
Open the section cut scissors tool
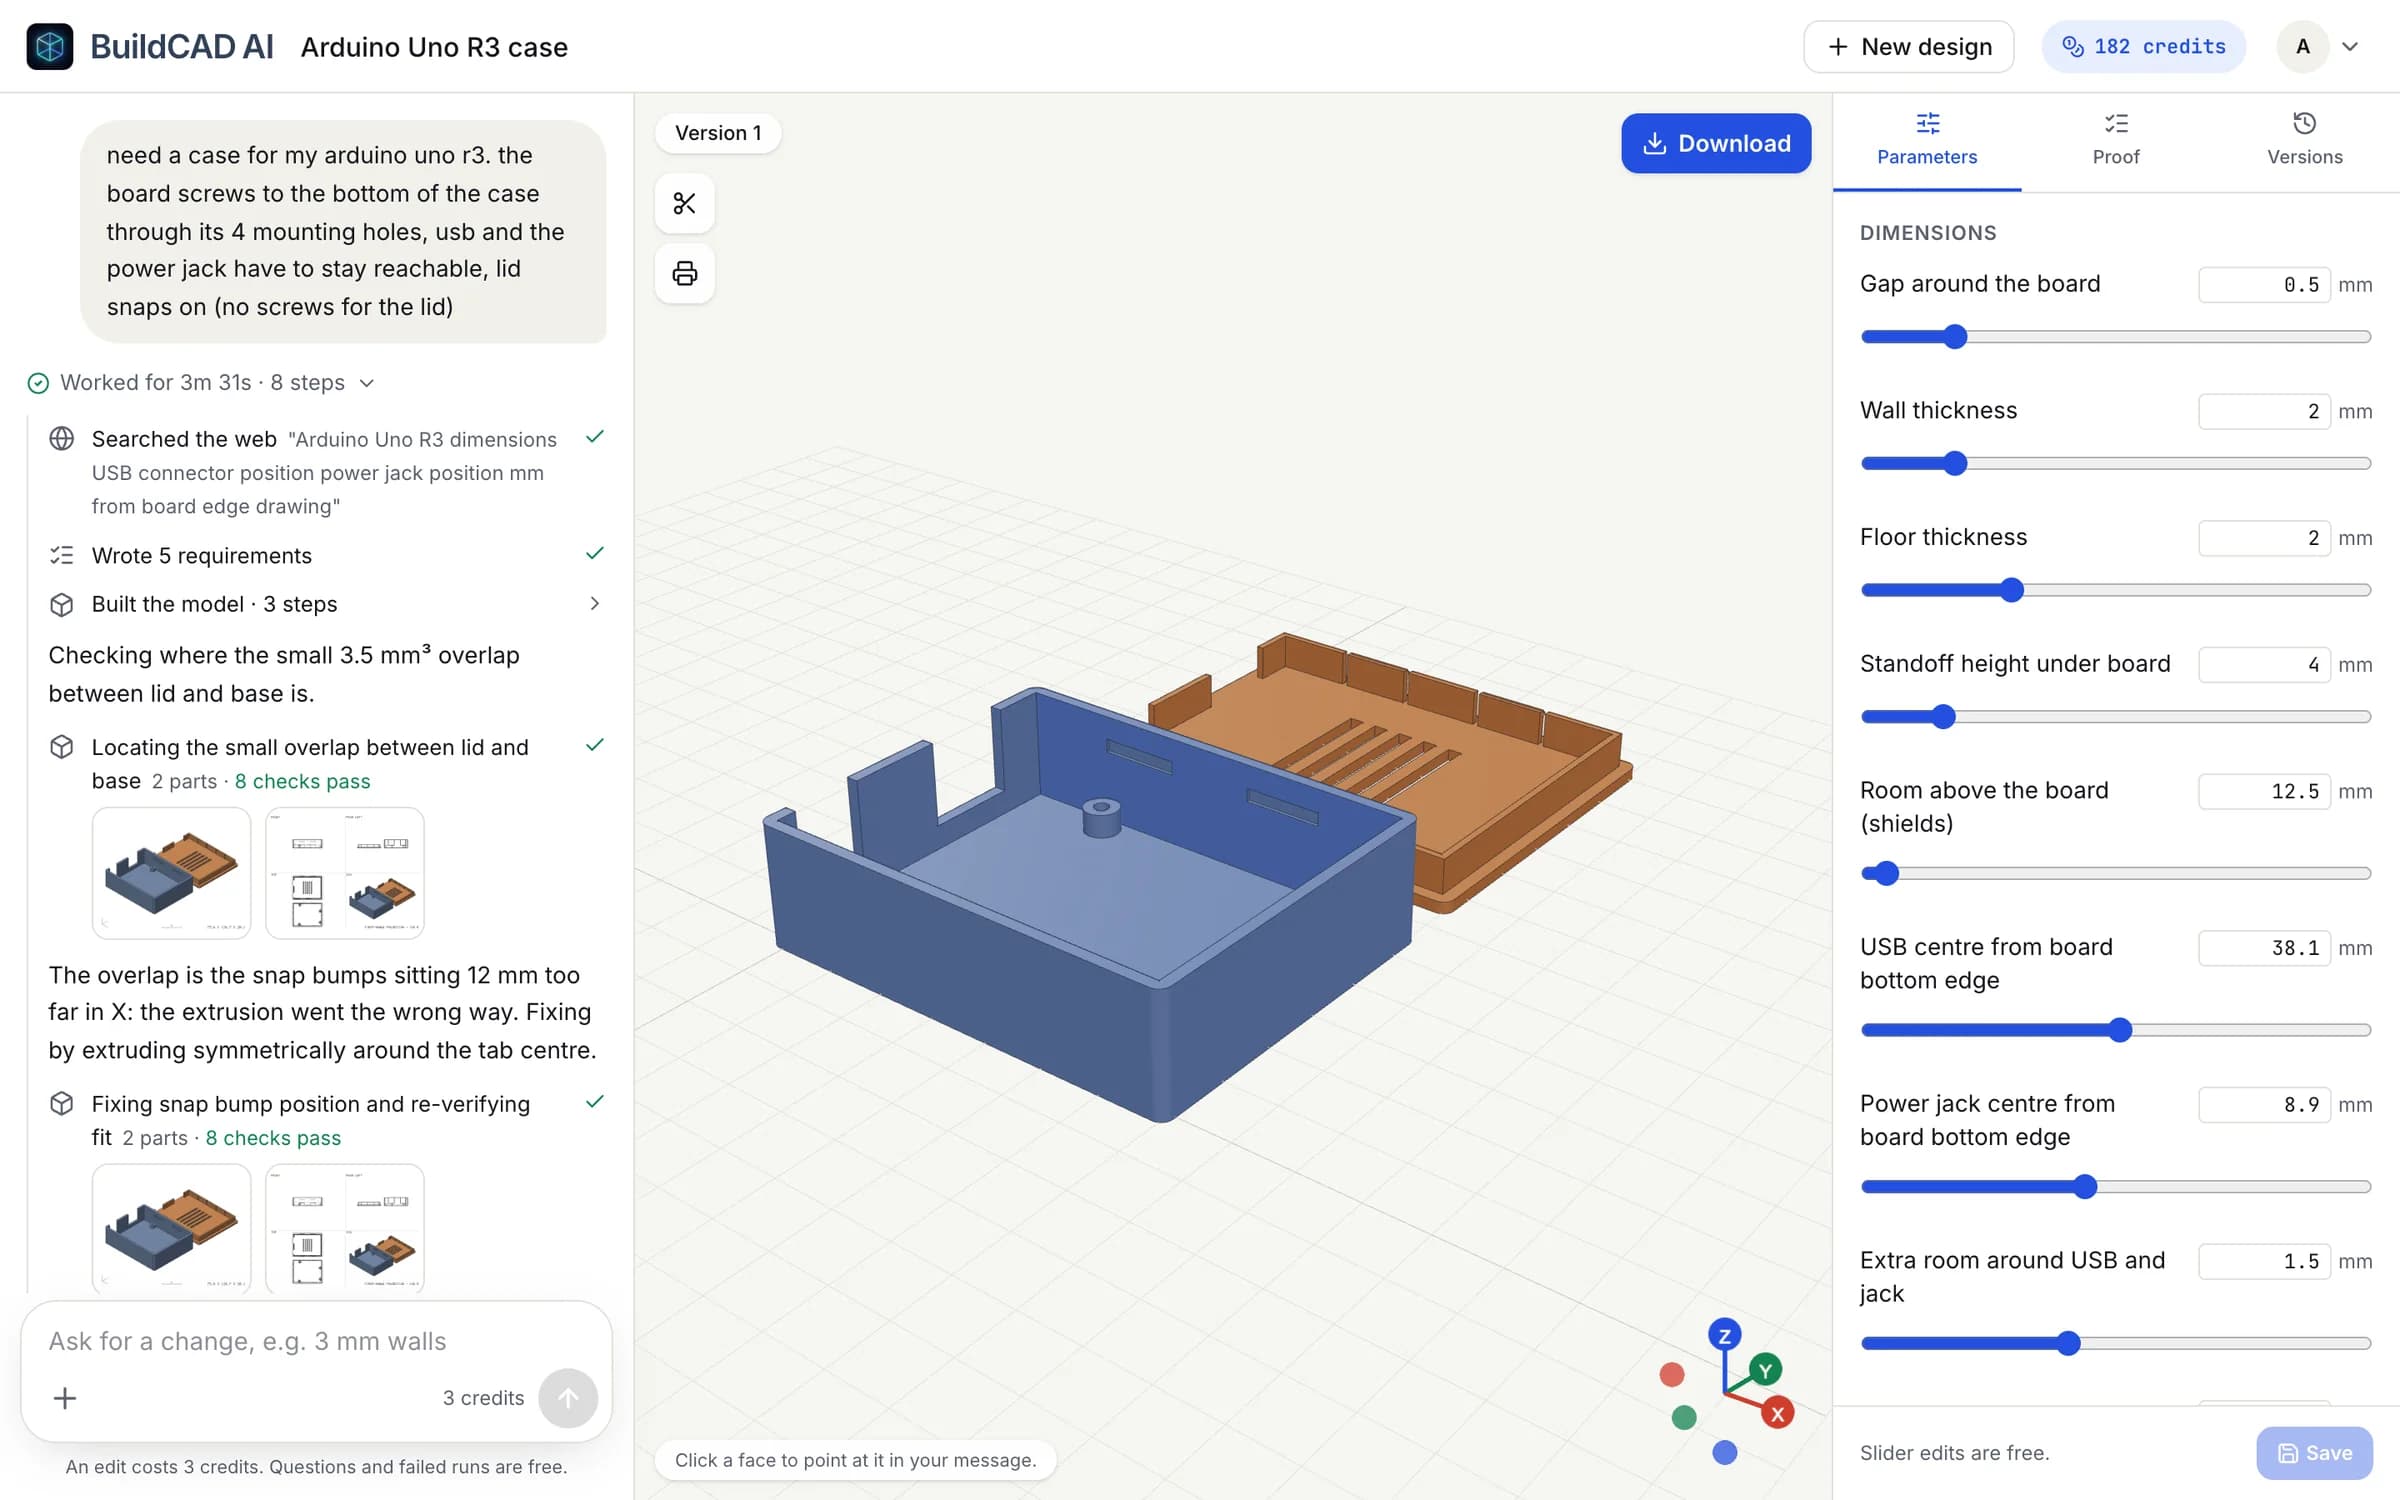click(x=685, y=203)
